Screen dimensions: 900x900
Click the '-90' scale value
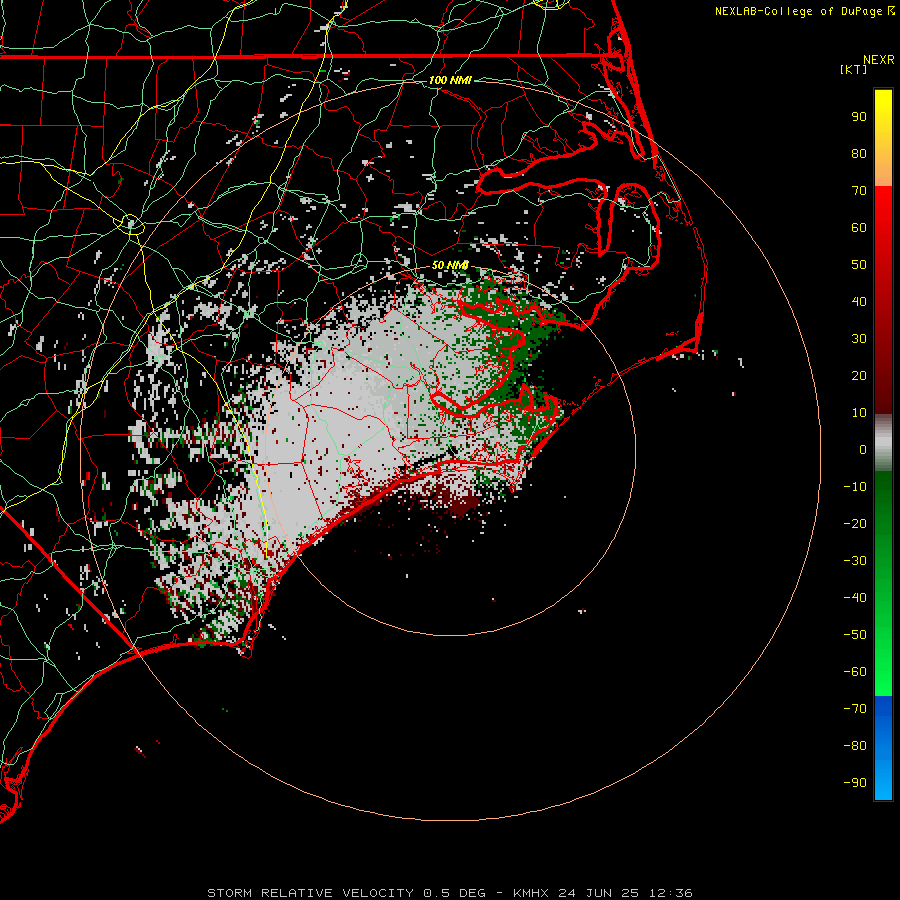tap(855, 783)
